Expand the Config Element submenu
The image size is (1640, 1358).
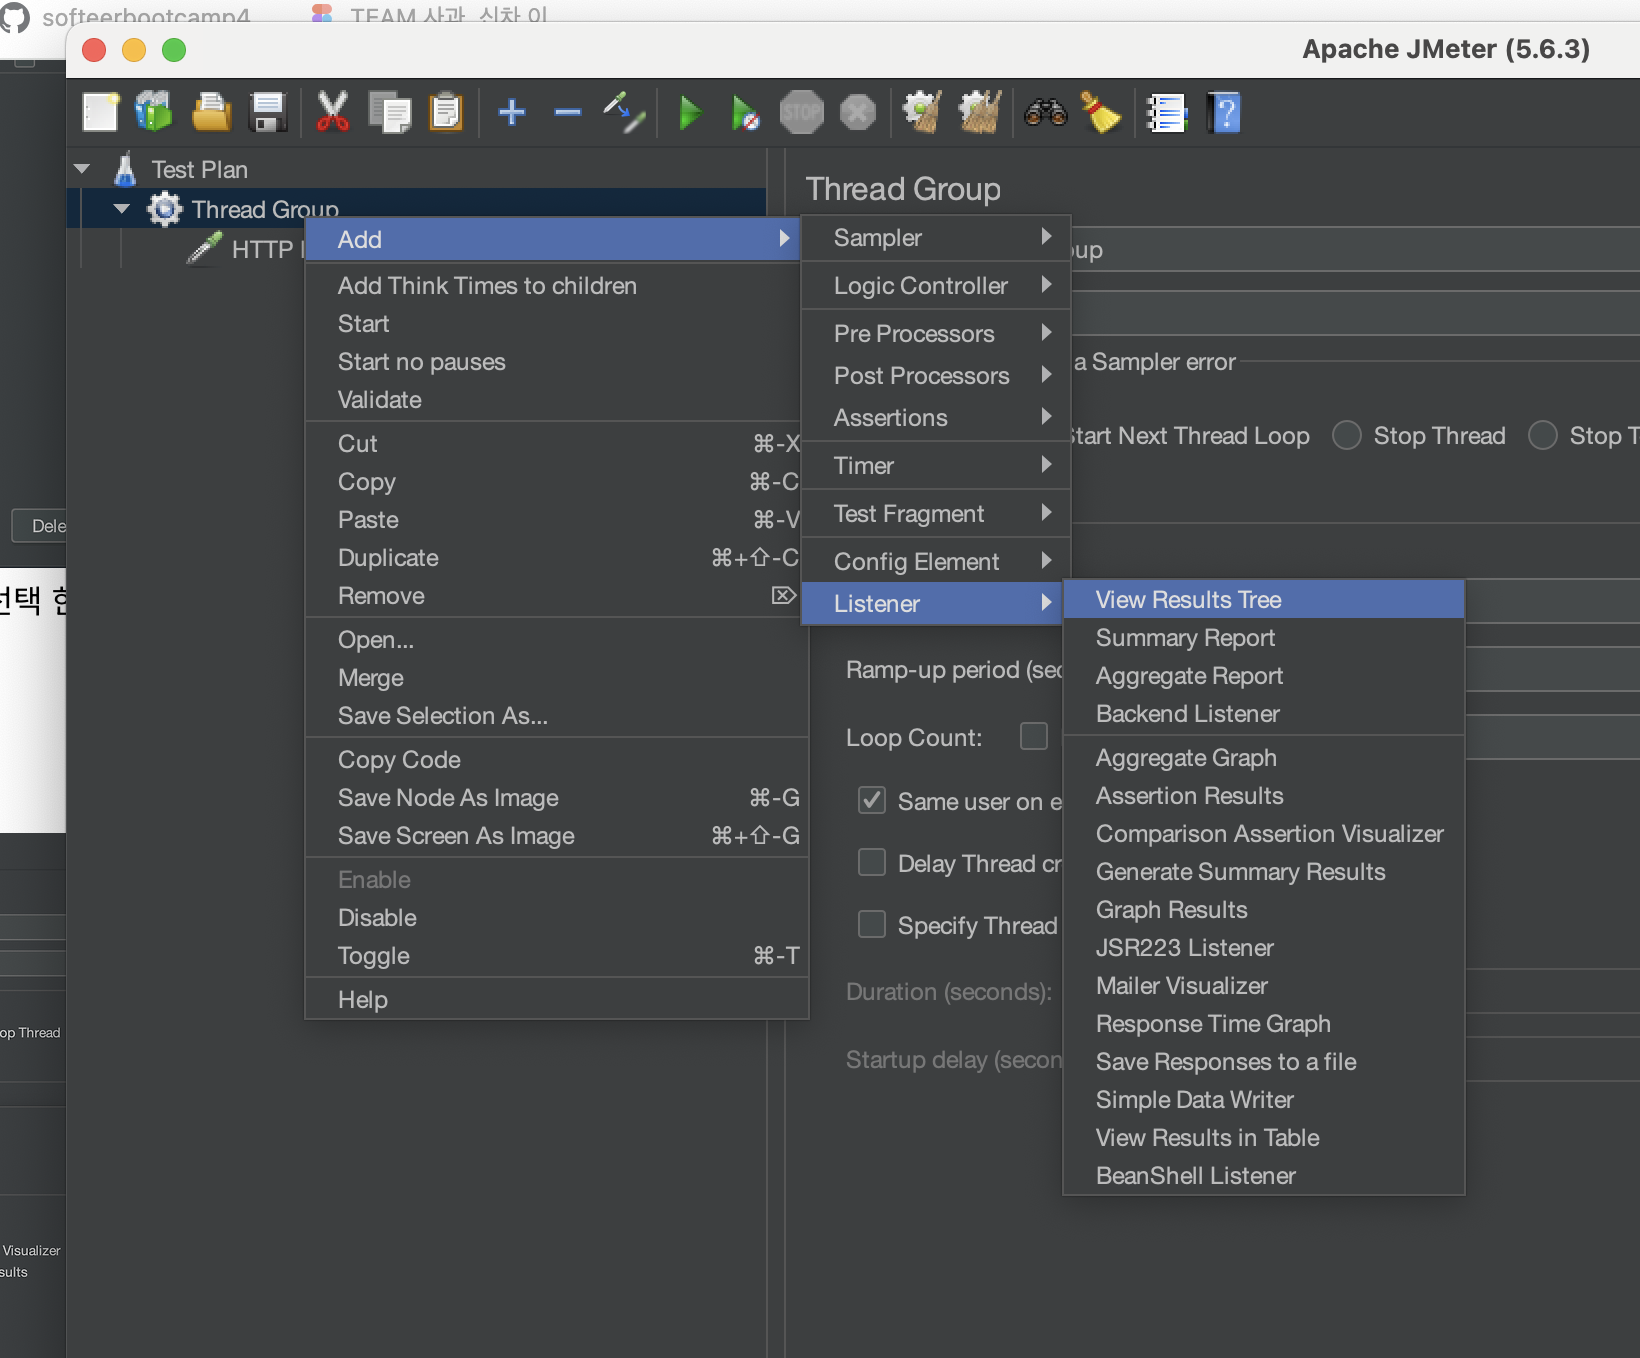tap(936, 561)
